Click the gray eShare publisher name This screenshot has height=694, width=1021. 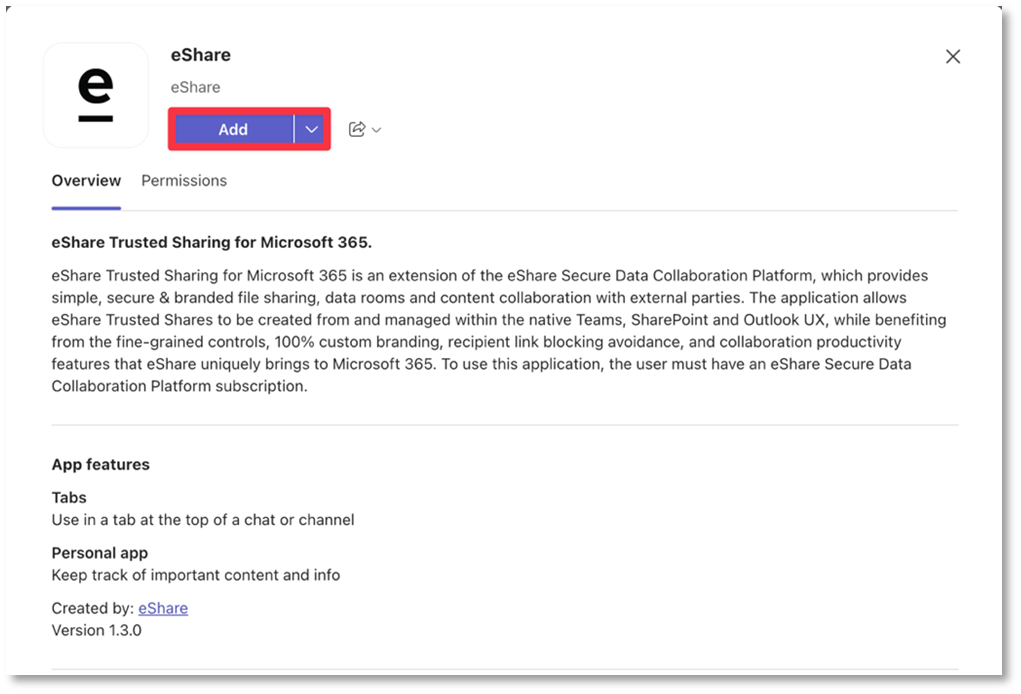pos(195,87)
